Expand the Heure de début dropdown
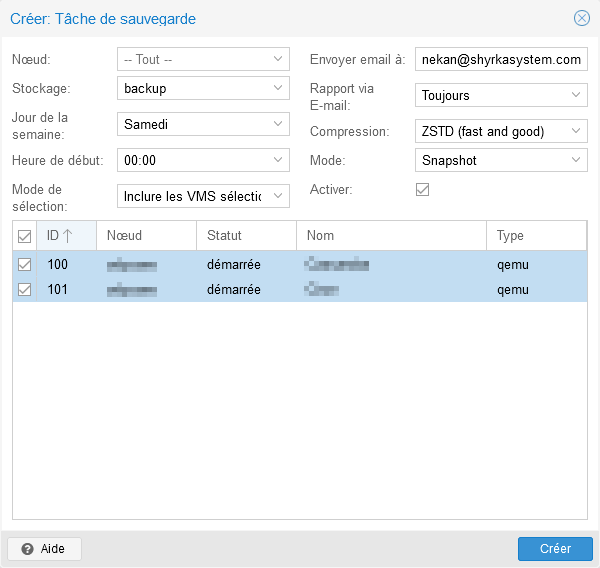600x568 pixels. point(278,160)
